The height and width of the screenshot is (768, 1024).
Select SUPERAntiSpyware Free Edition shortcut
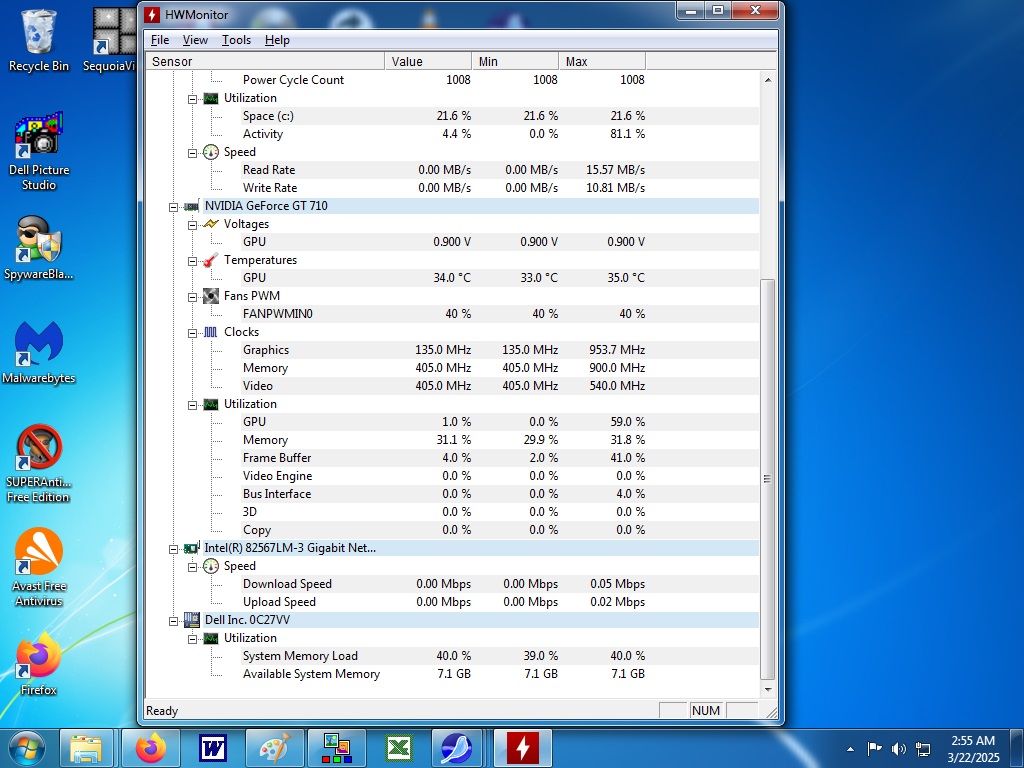click(39, 464)
